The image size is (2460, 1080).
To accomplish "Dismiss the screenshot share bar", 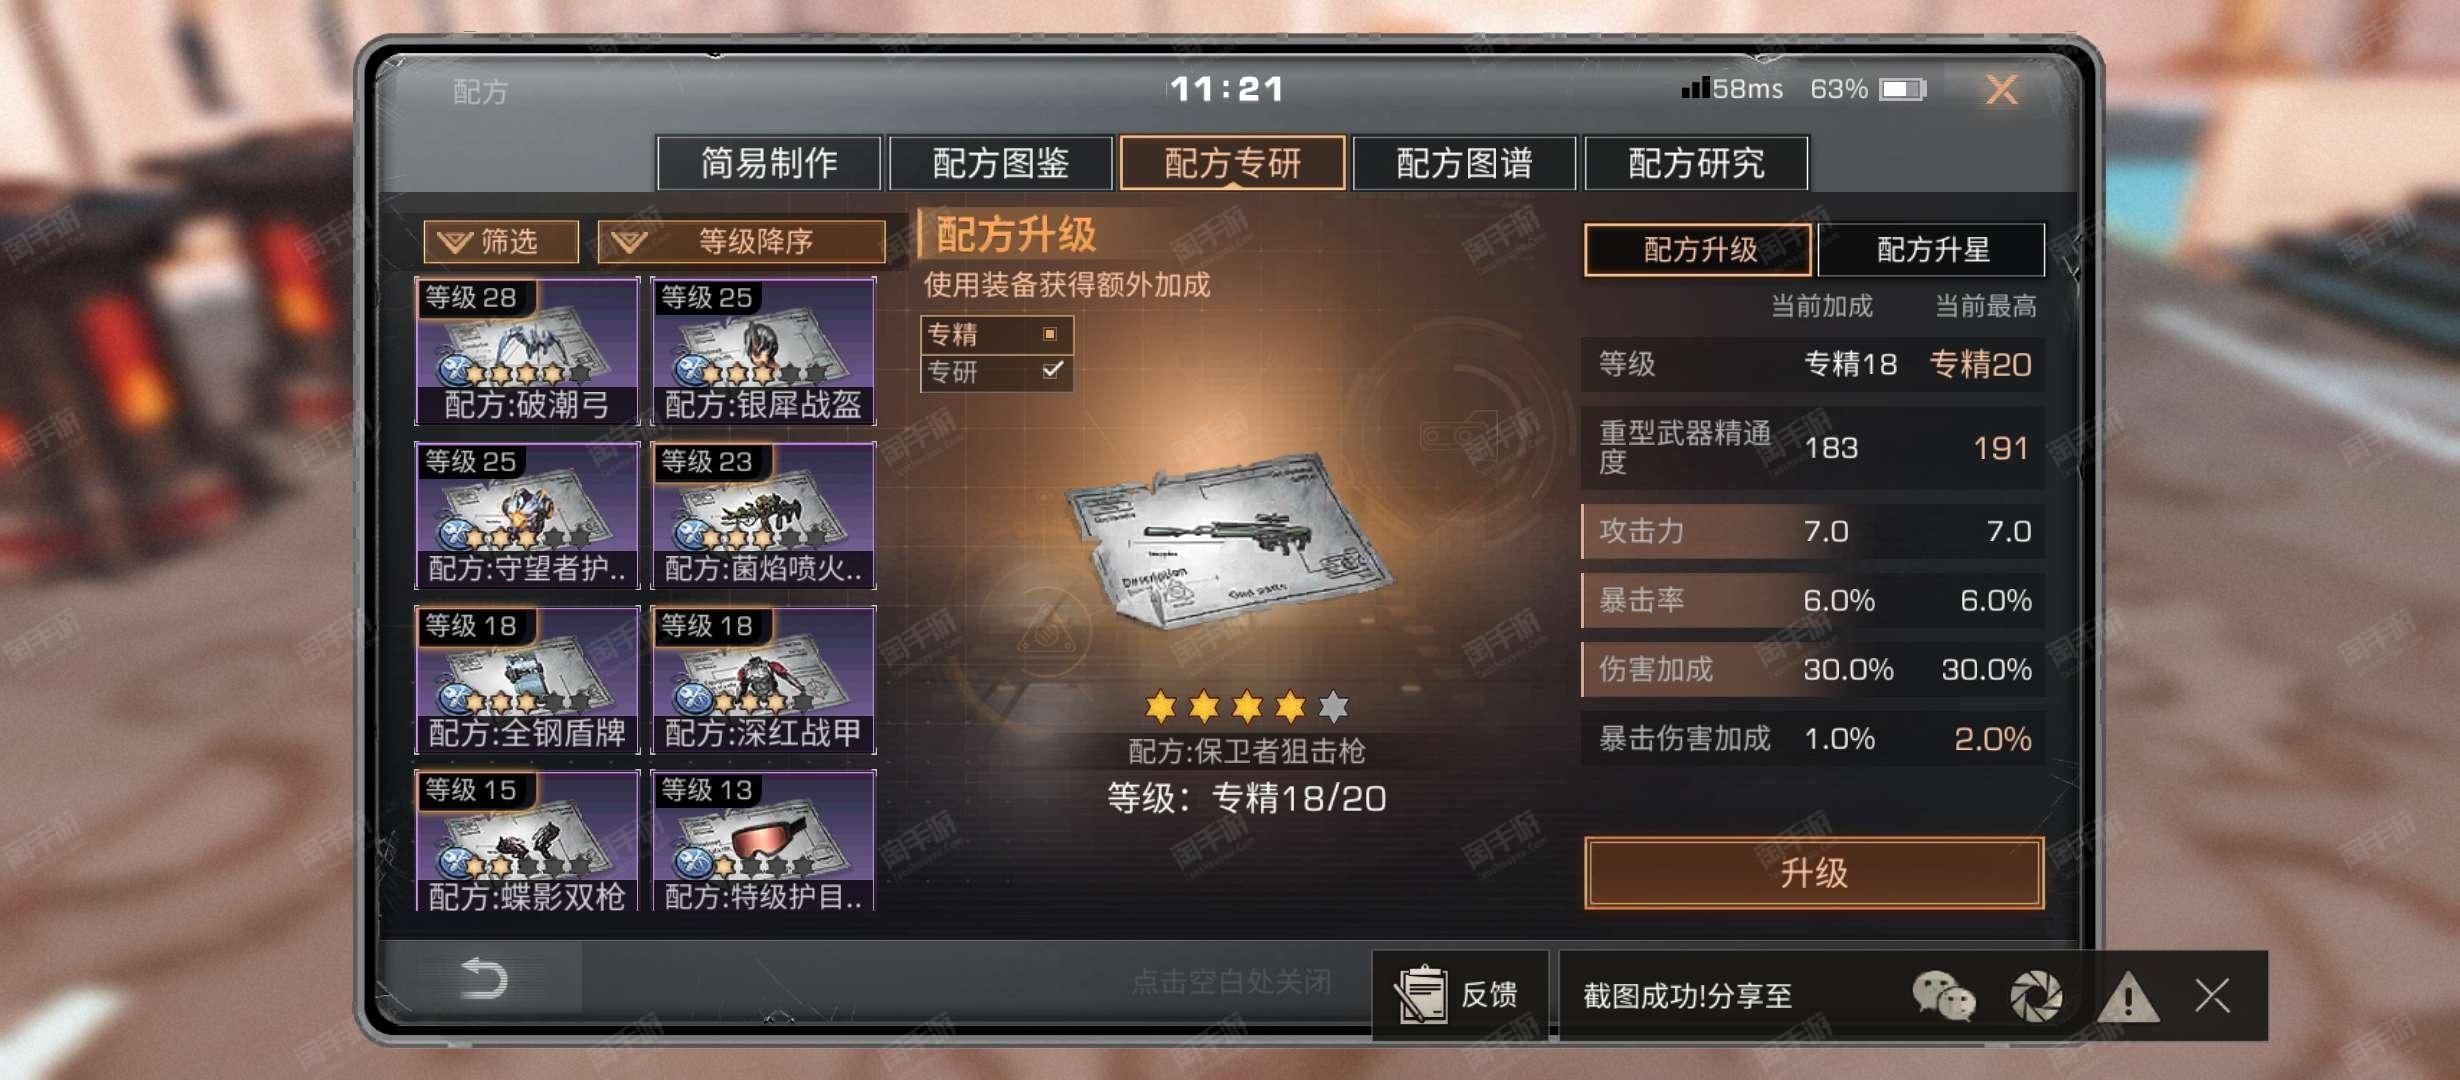I will pyautogui.click(x=2212, y=996).
